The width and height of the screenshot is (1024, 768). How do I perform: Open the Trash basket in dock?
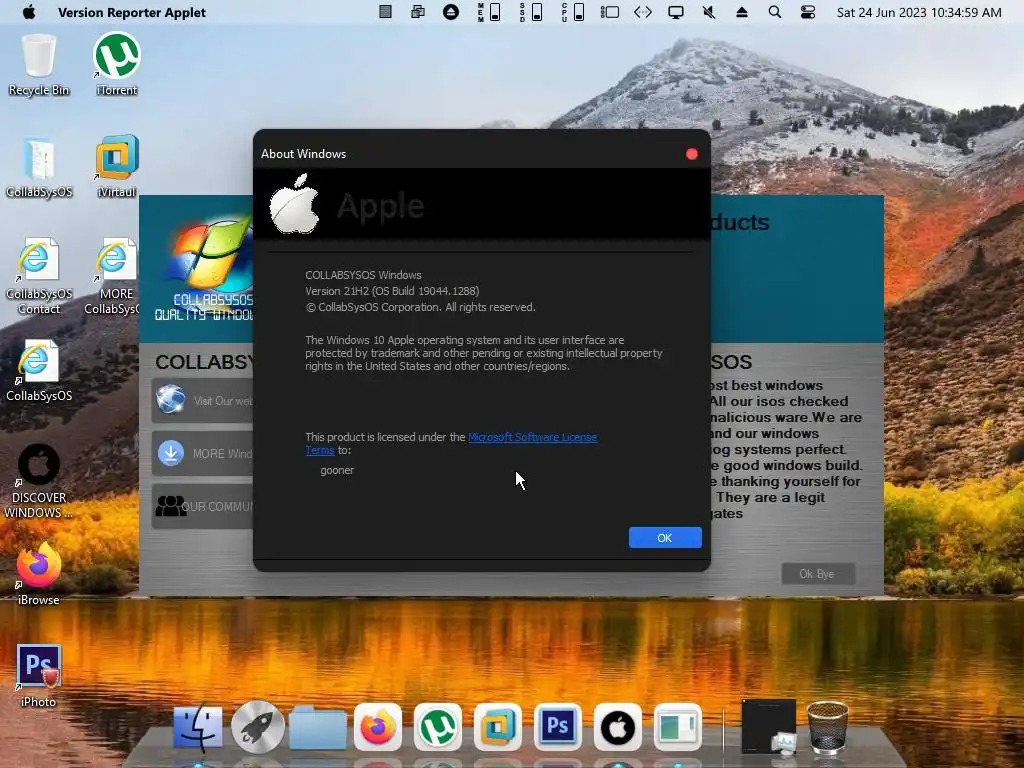point(827,727)
